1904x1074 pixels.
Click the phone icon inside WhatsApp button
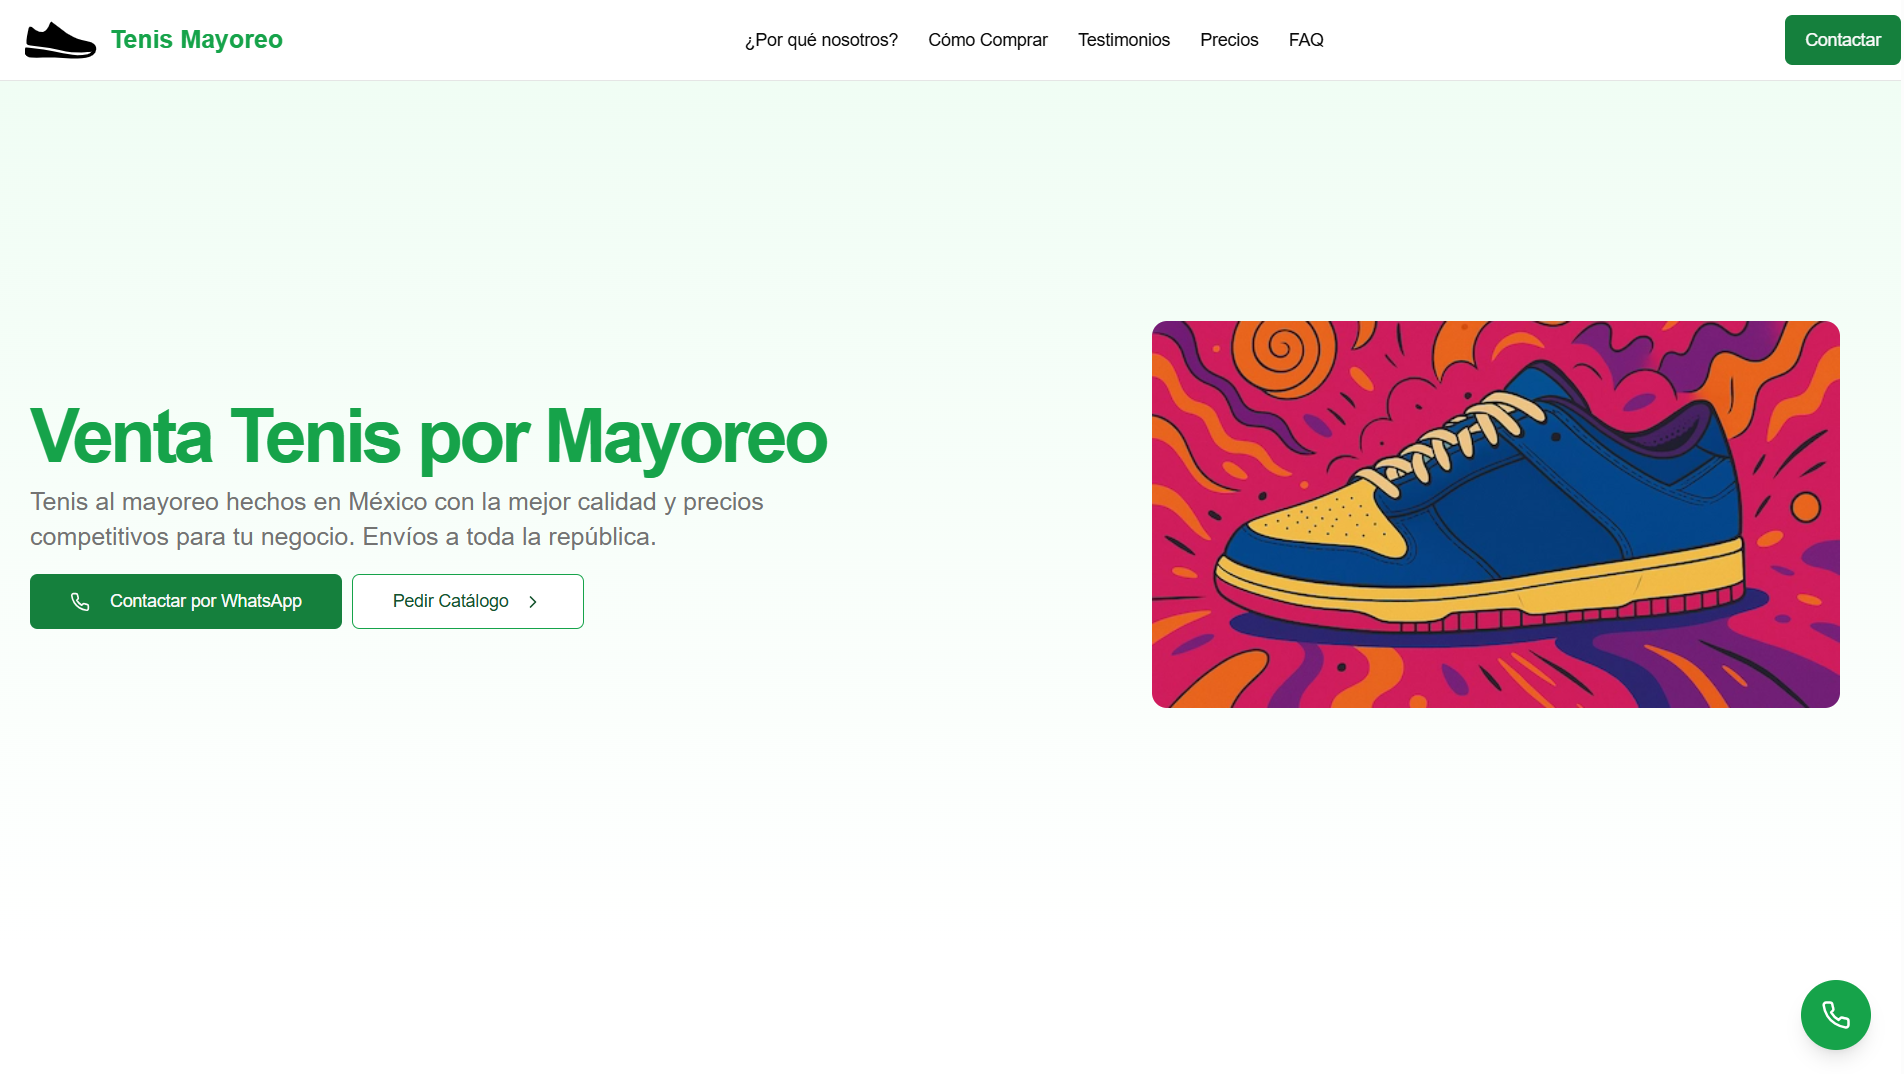click(x=80, y=601)
